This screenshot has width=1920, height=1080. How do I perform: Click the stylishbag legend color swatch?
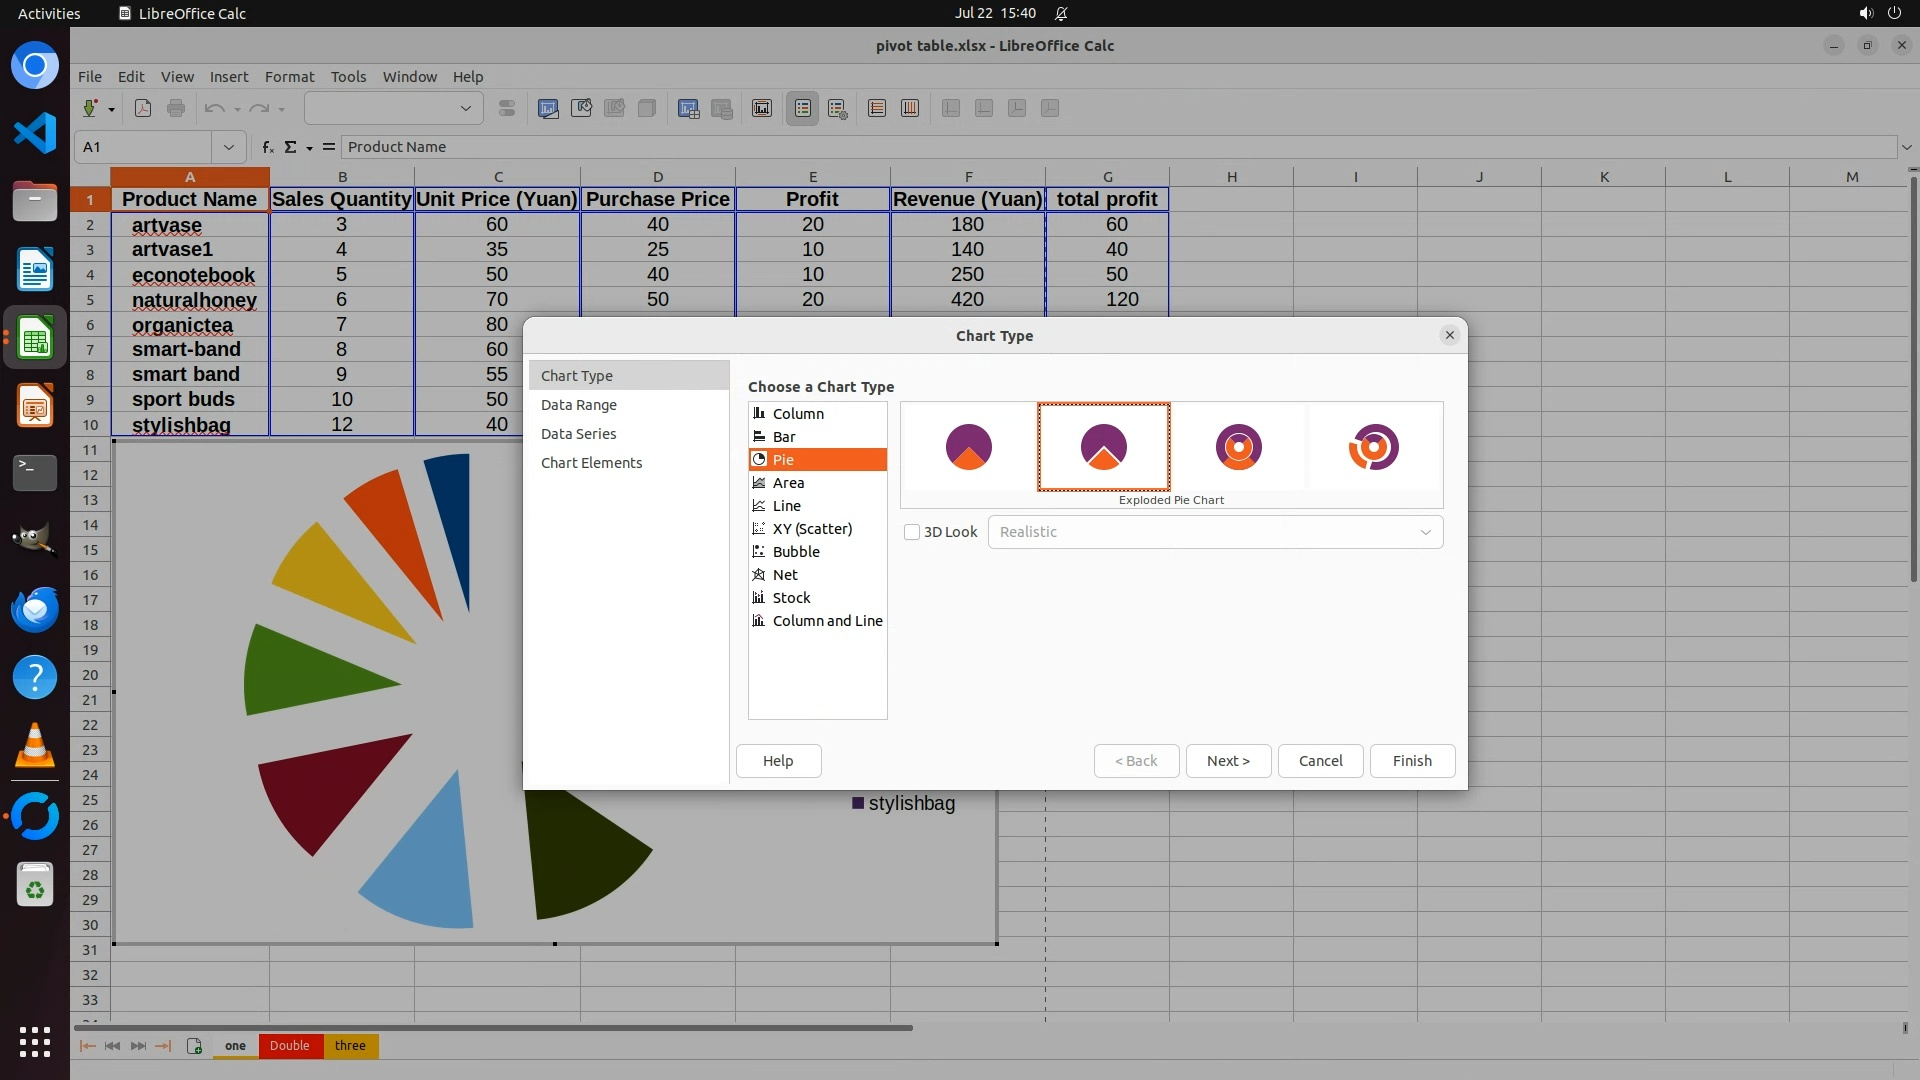858,803
